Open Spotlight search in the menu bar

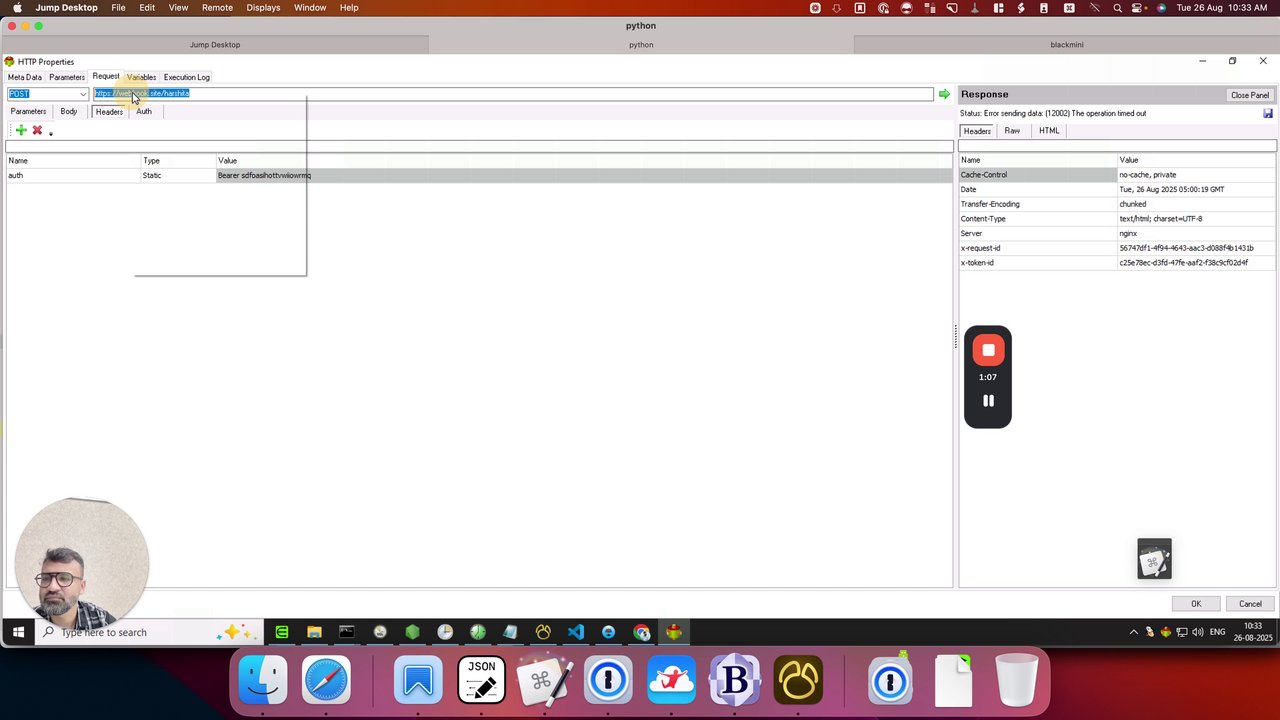(1117, 8)
